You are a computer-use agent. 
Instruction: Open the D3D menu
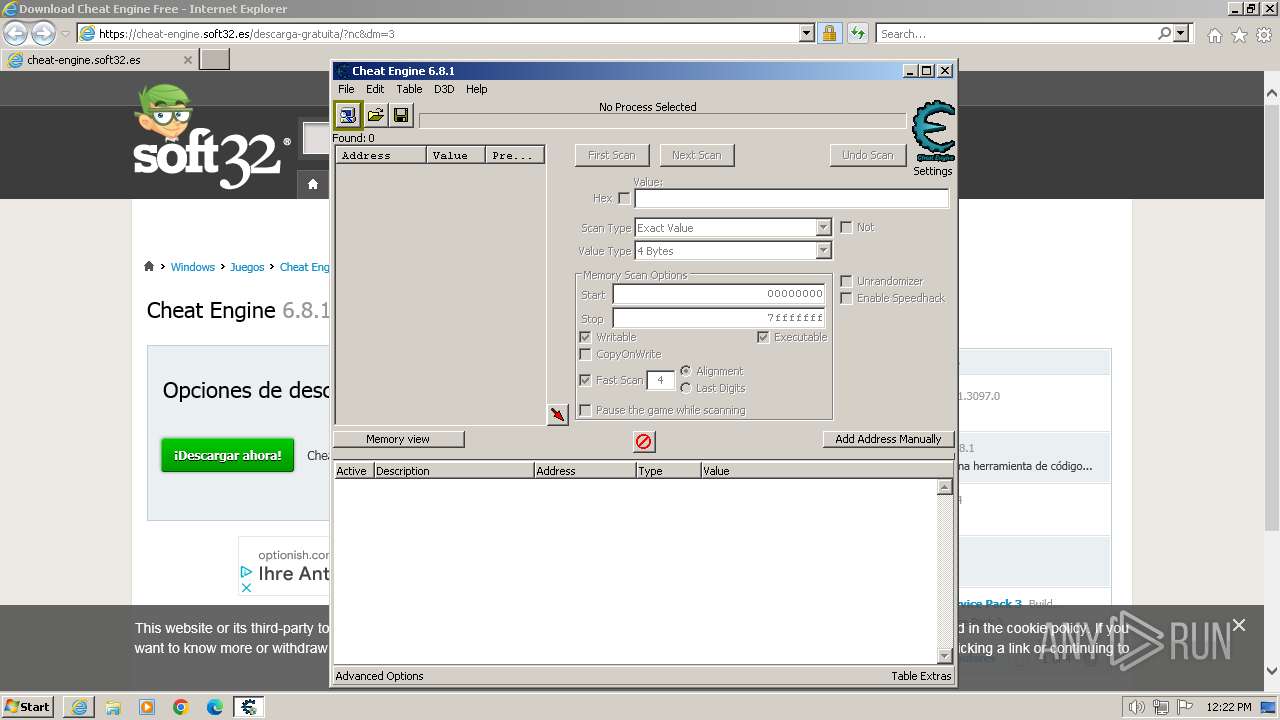tap(444, 89)
